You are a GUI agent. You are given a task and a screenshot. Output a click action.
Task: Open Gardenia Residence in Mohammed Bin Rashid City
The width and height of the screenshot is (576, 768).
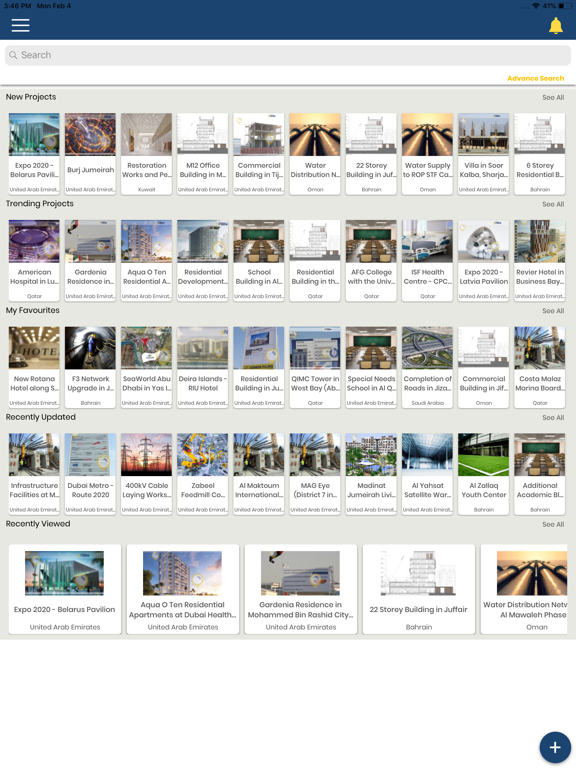click(301, 589)
